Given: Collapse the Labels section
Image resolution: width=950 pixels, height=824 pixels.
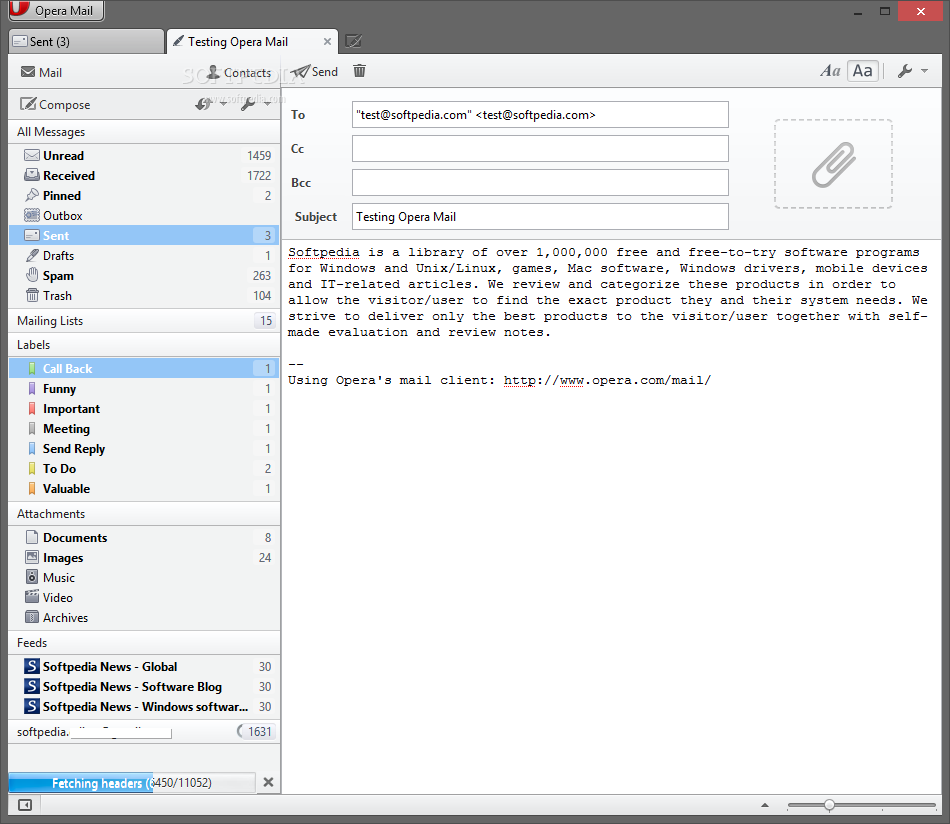Looking at the screenshot, I should (x=144, y=345).
